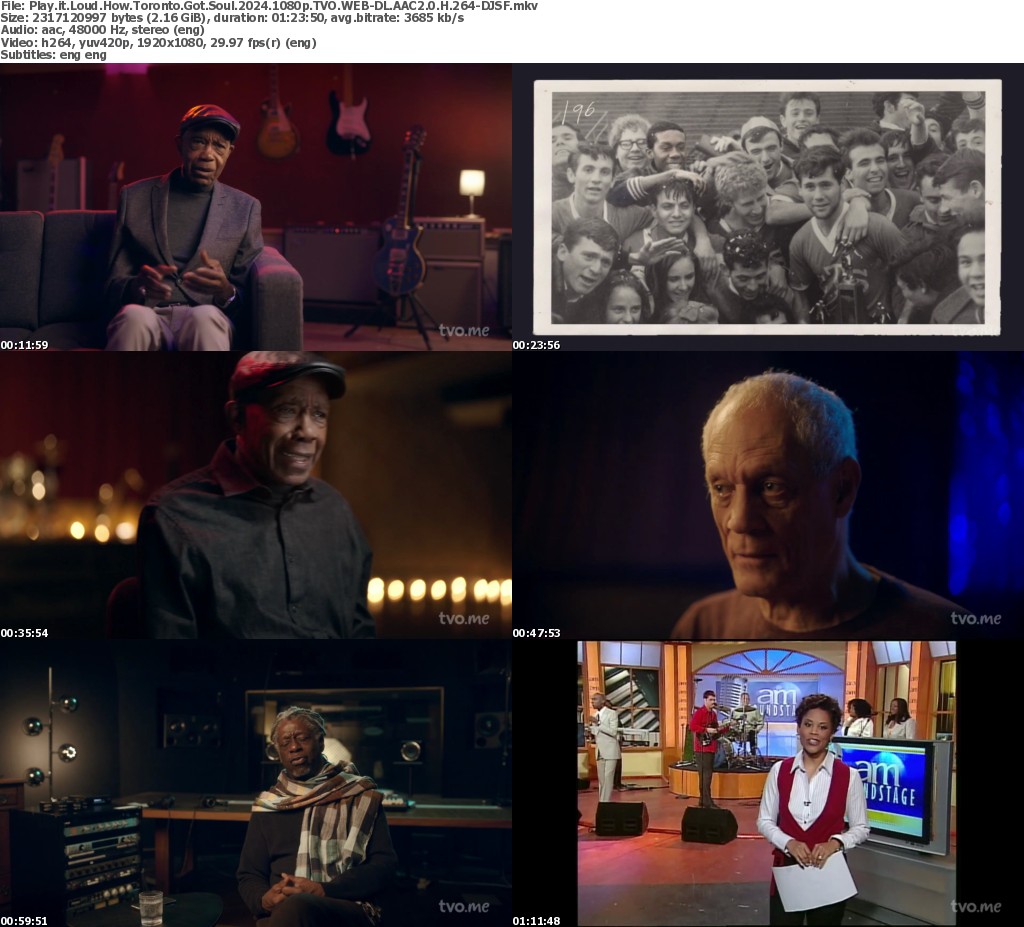Click the Video codec info line

click(x=158, y=43)
